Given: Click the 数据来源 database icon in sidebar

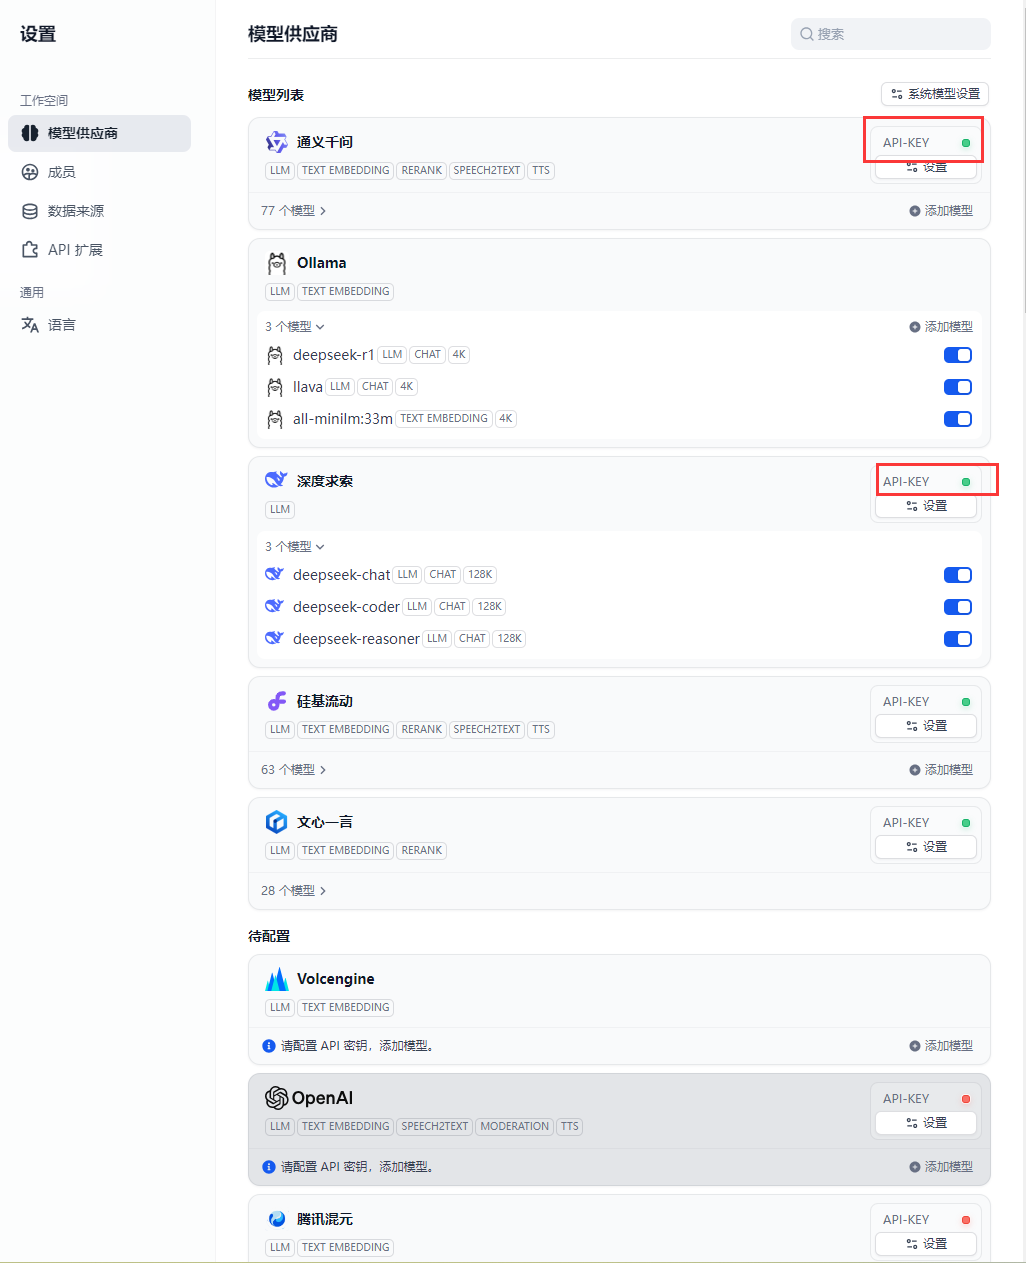Looking at the screenshot, I should point(30,211).
